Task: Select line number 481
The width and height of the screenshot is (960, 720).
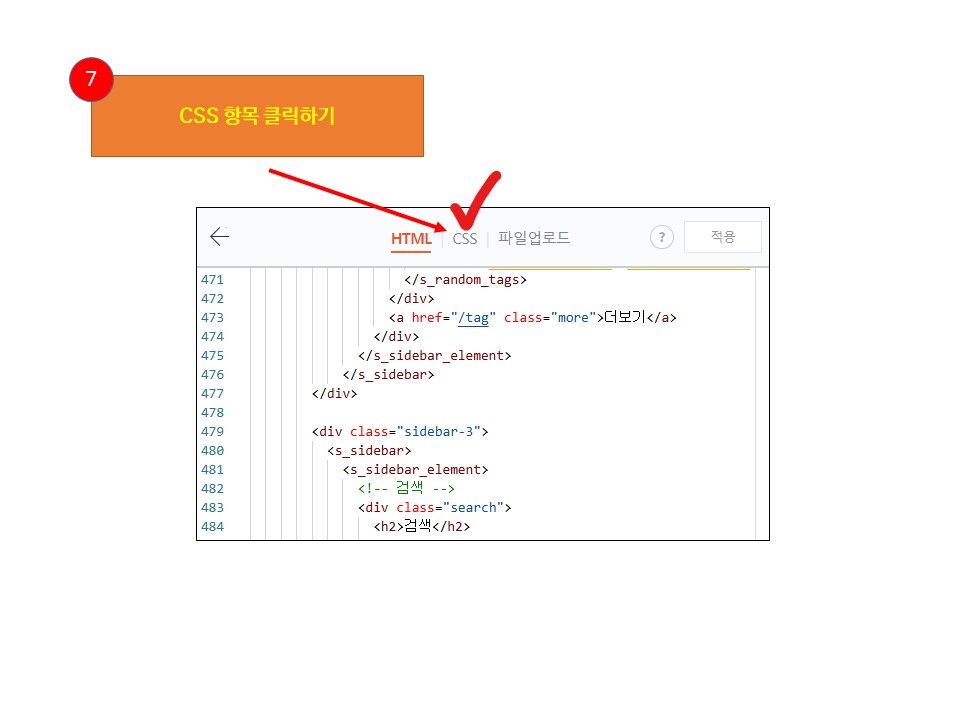Action: [x=212, y=470]
